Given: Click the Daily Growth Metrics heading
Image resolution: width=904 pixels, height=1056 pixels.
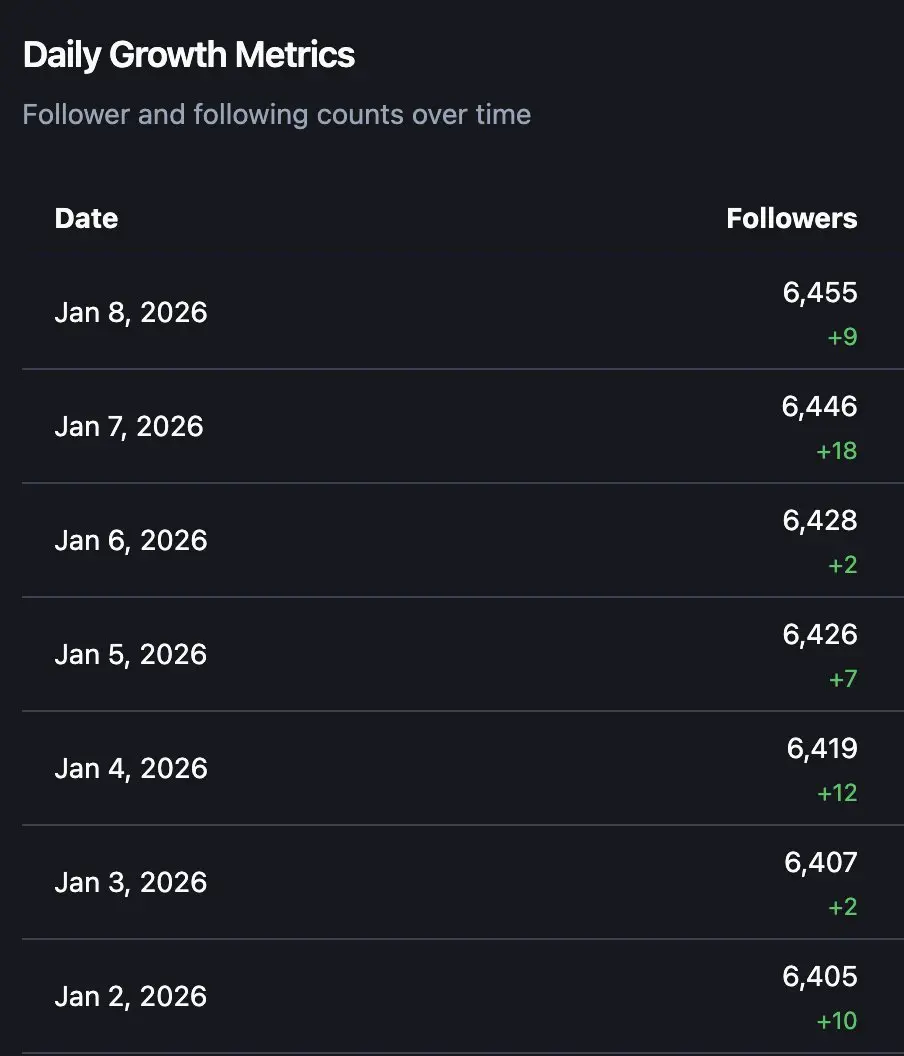Looking at the screenshot, I should tap(188, 55).
